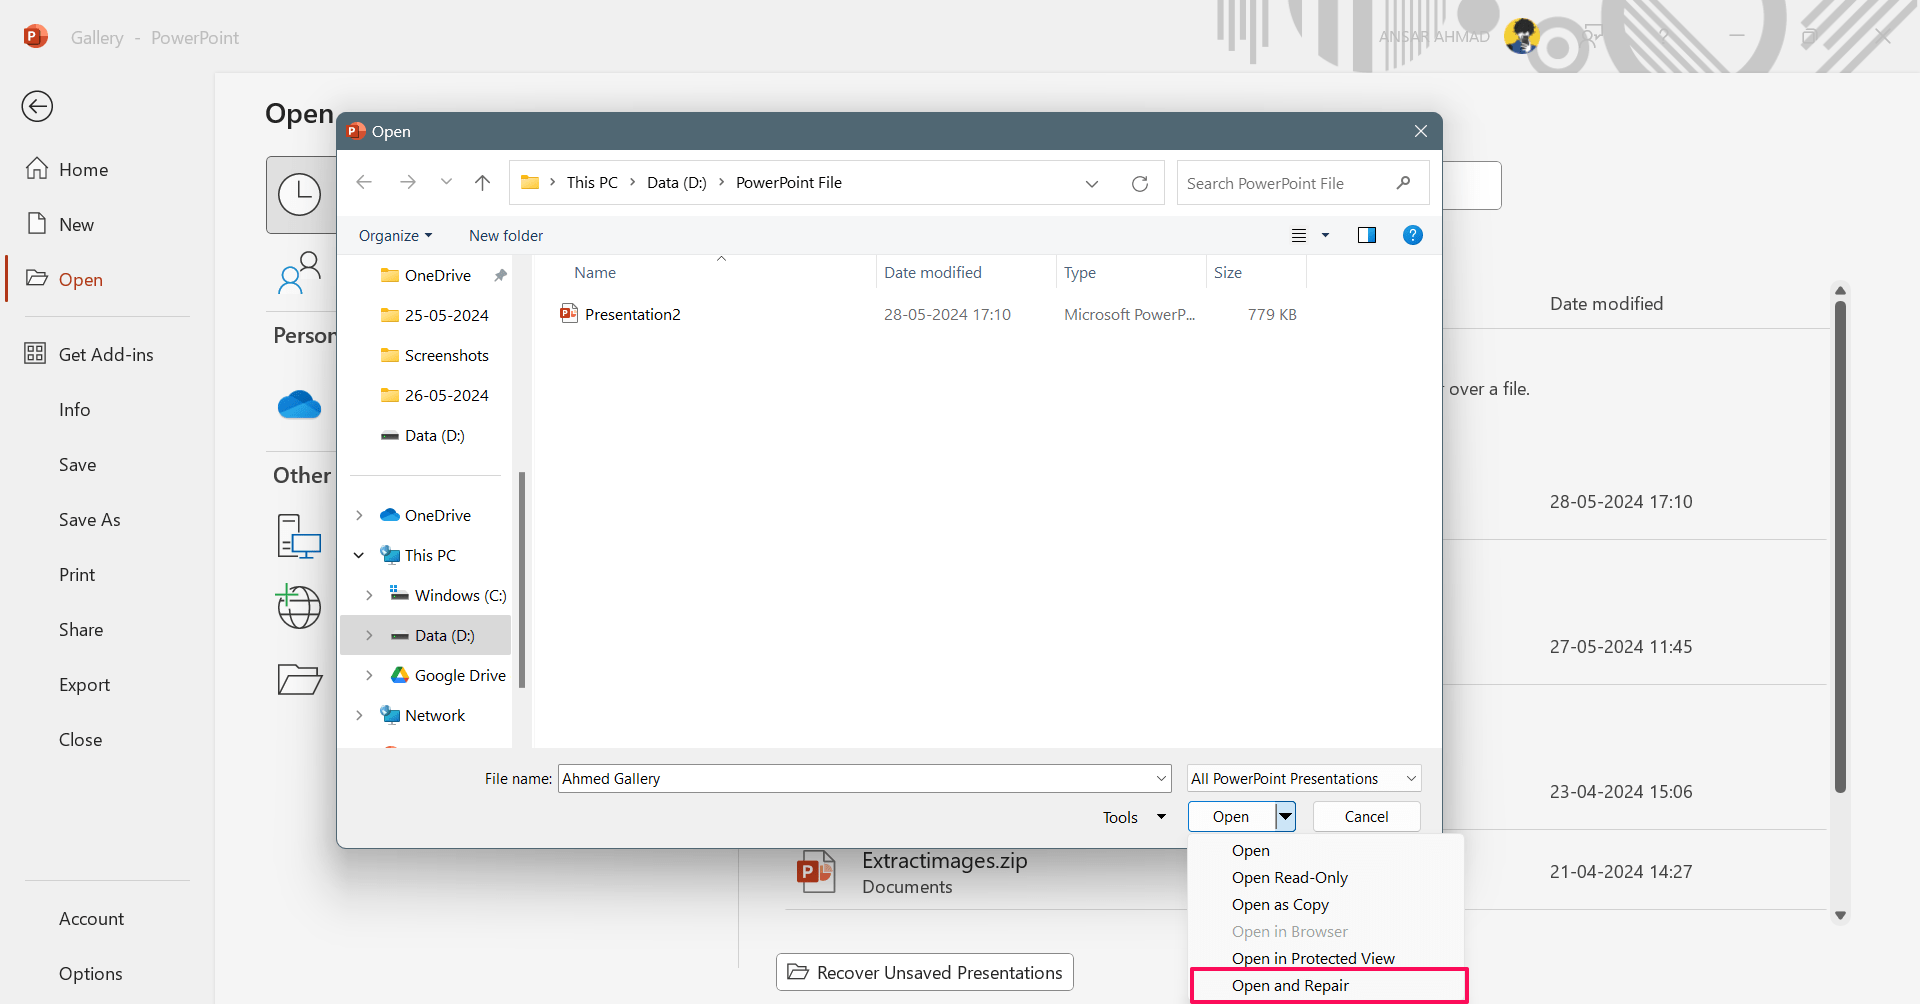Screen dimensions: 1920x1004
Task: Expand the address bar path dropdown
Action: [1092, 183]
